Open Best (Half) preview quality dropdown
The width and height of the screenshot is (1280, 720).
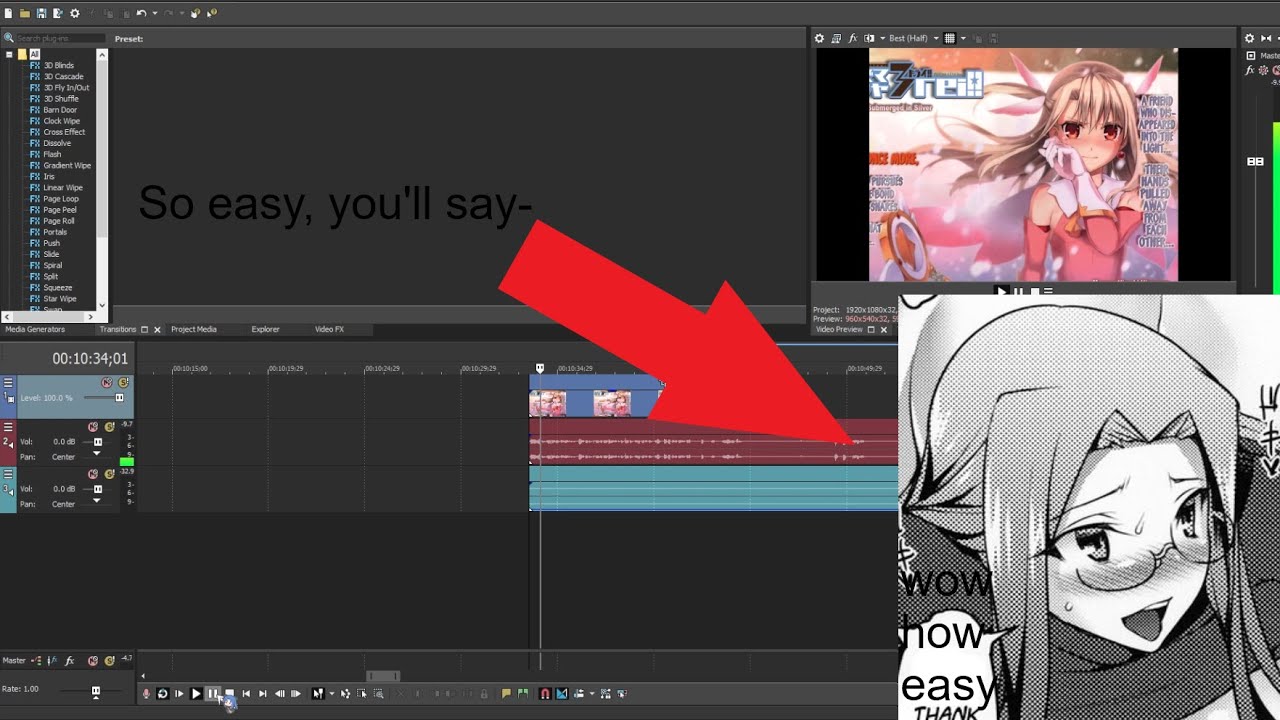point(913,38)
